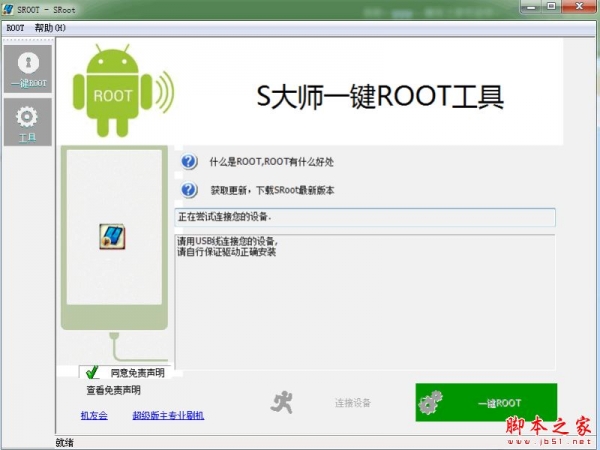Minimize the SROOT window
Image resolution: width=600 pixels, height=450 pixels.
click(x=532, y=7)
